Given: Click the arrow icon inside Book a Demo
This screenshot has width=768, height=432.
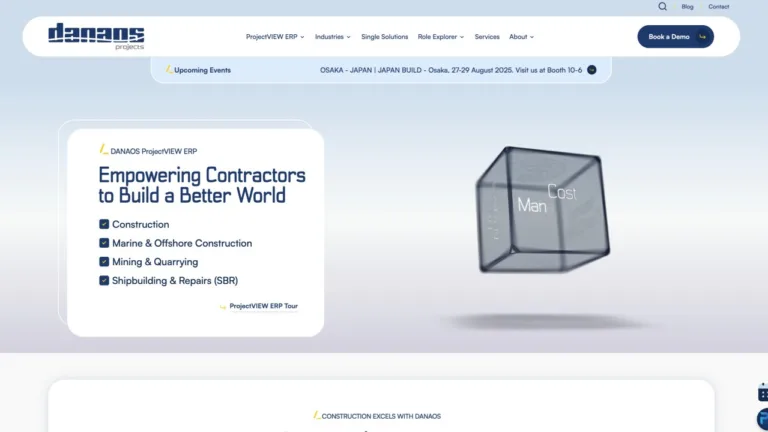Looking at the screenshot, I should [x=702, y=37].
